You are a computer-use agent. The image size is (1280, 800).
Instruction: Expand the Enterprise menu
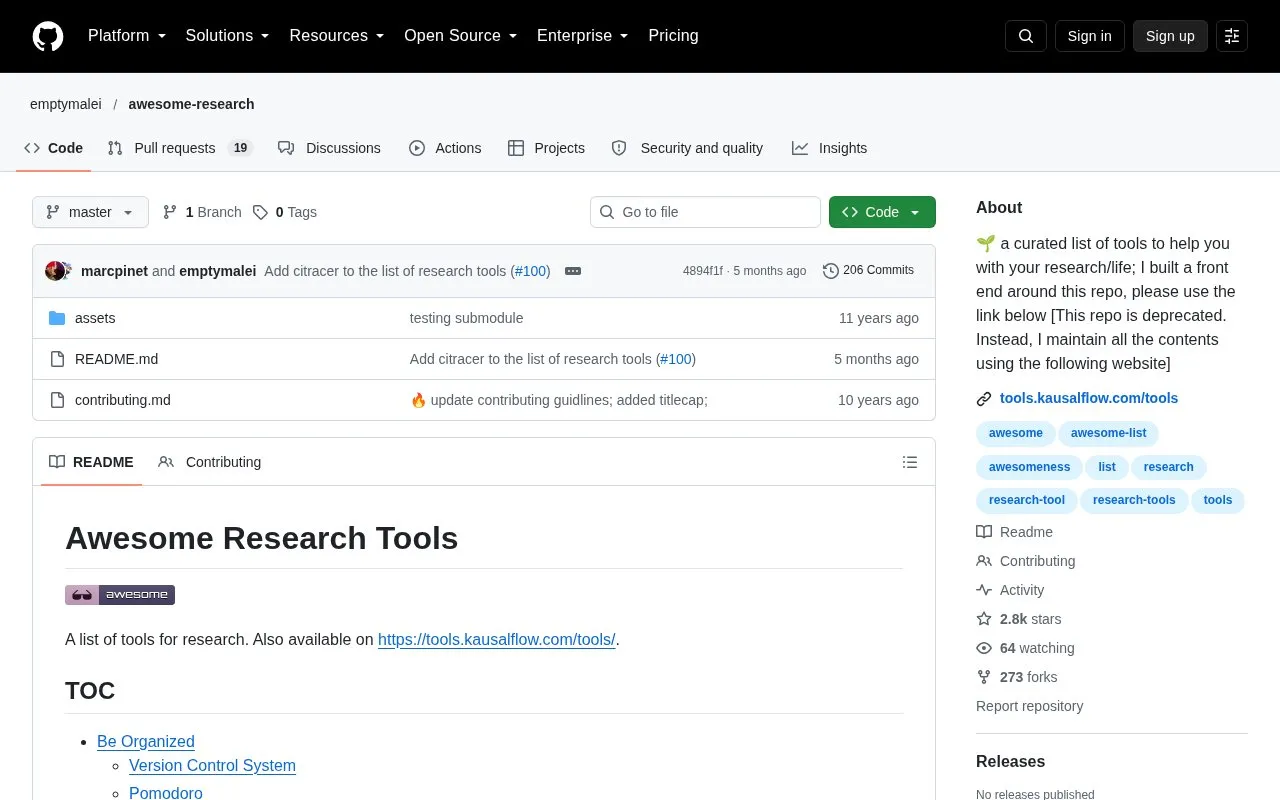click(x=583, y=36)
